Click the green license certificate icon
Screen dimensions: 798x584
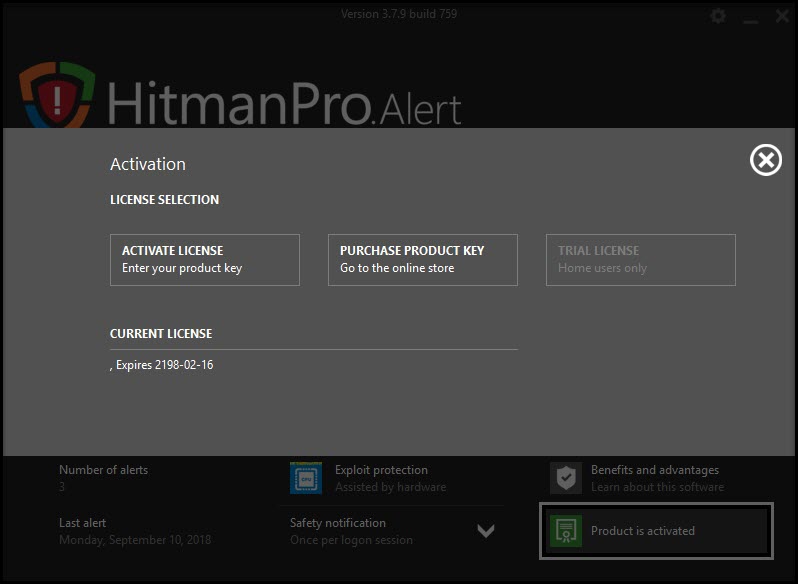click(x=566, y=531)
